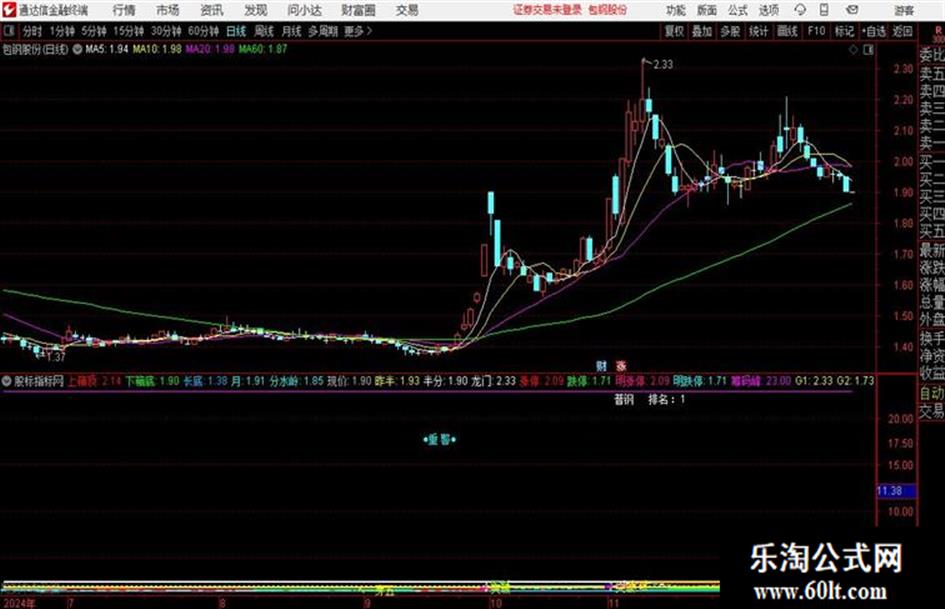This screenshot has width=945, height=609.
Task: Click the MA20: 1.98 legend label
Action: [210, 49]
